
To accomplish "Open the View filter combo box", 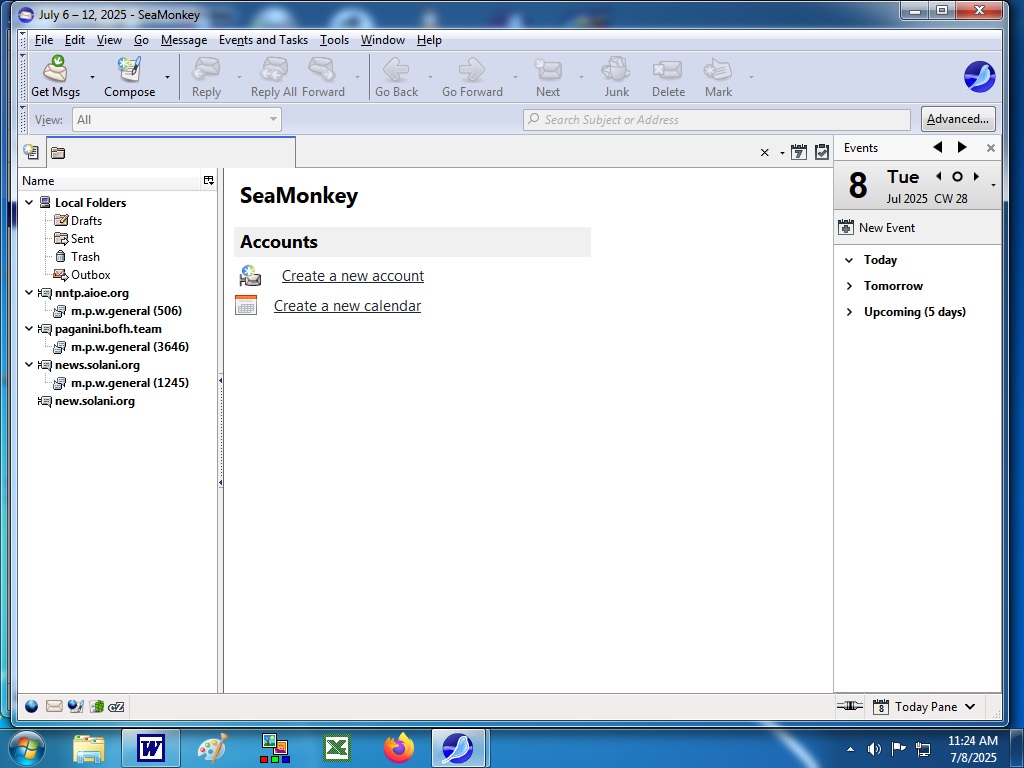I will coord(176,120).
